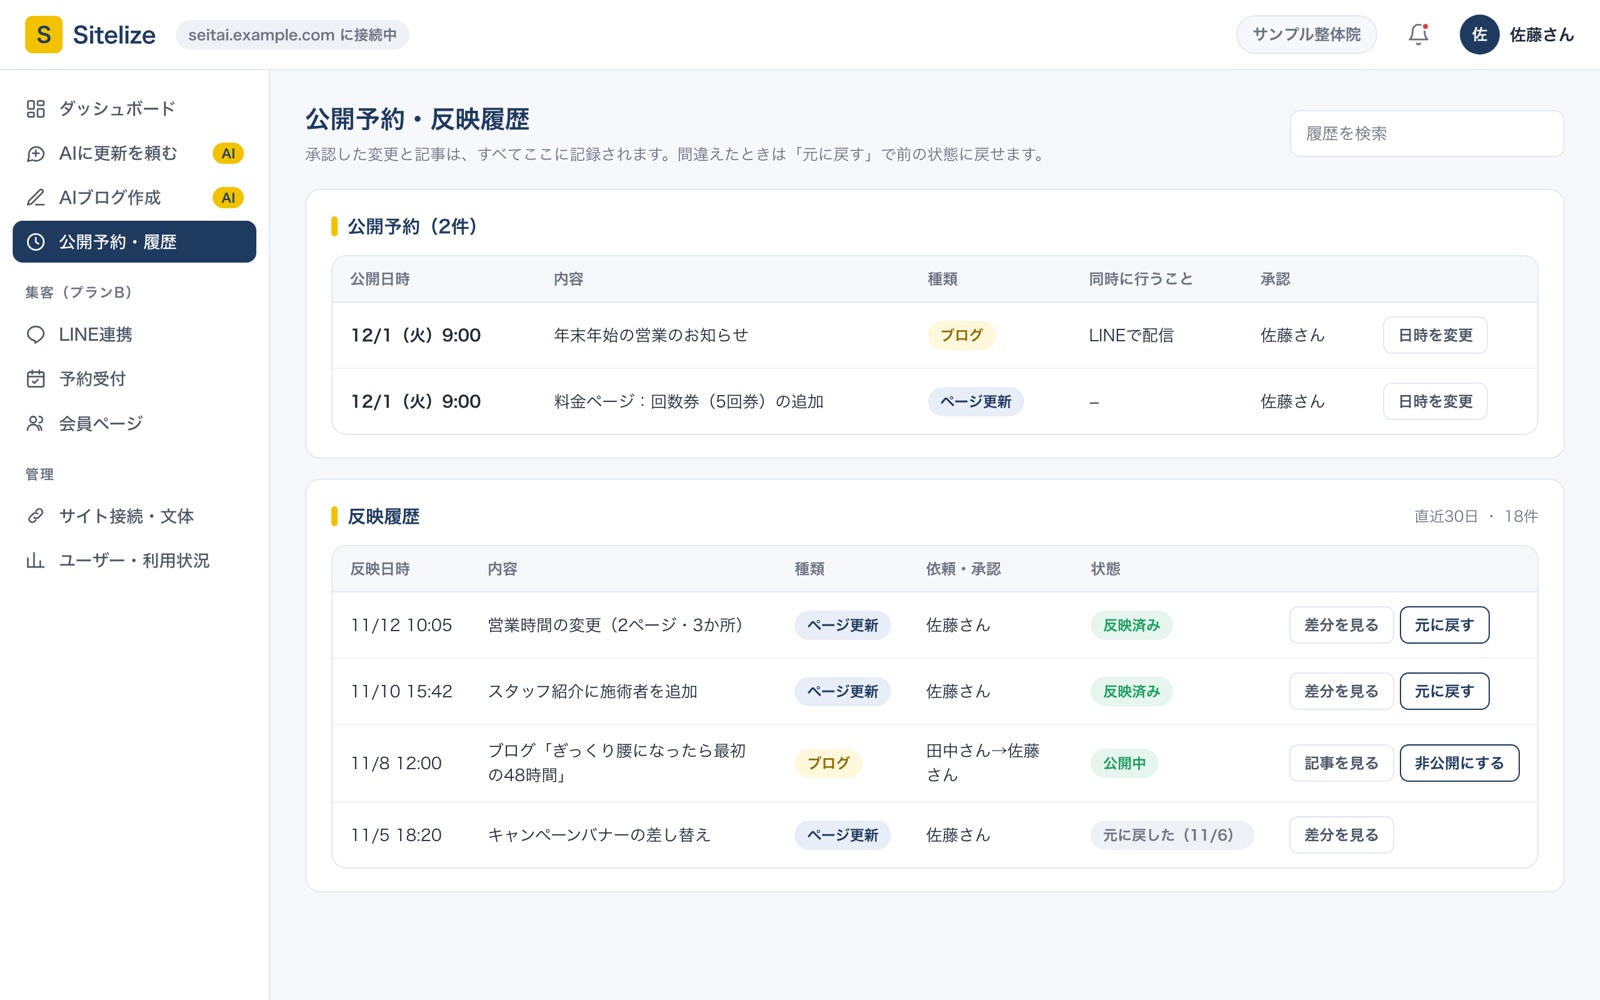
Task: Change date for 料金ページ 回数券 row
Action: [1435, 402]
